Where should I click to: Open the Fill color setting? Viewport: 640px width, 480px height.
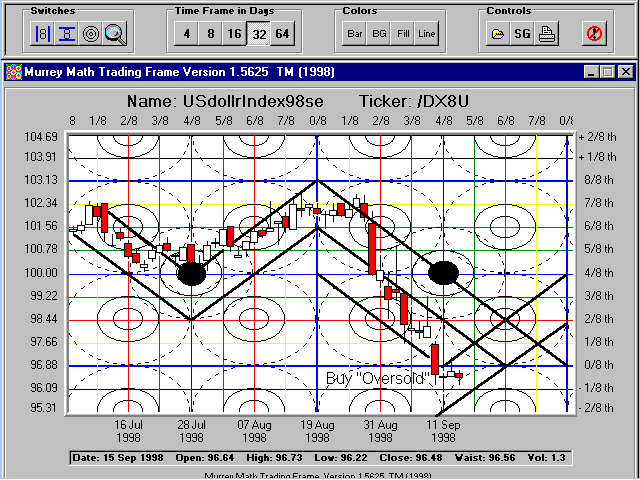click(x=402, y=33)
